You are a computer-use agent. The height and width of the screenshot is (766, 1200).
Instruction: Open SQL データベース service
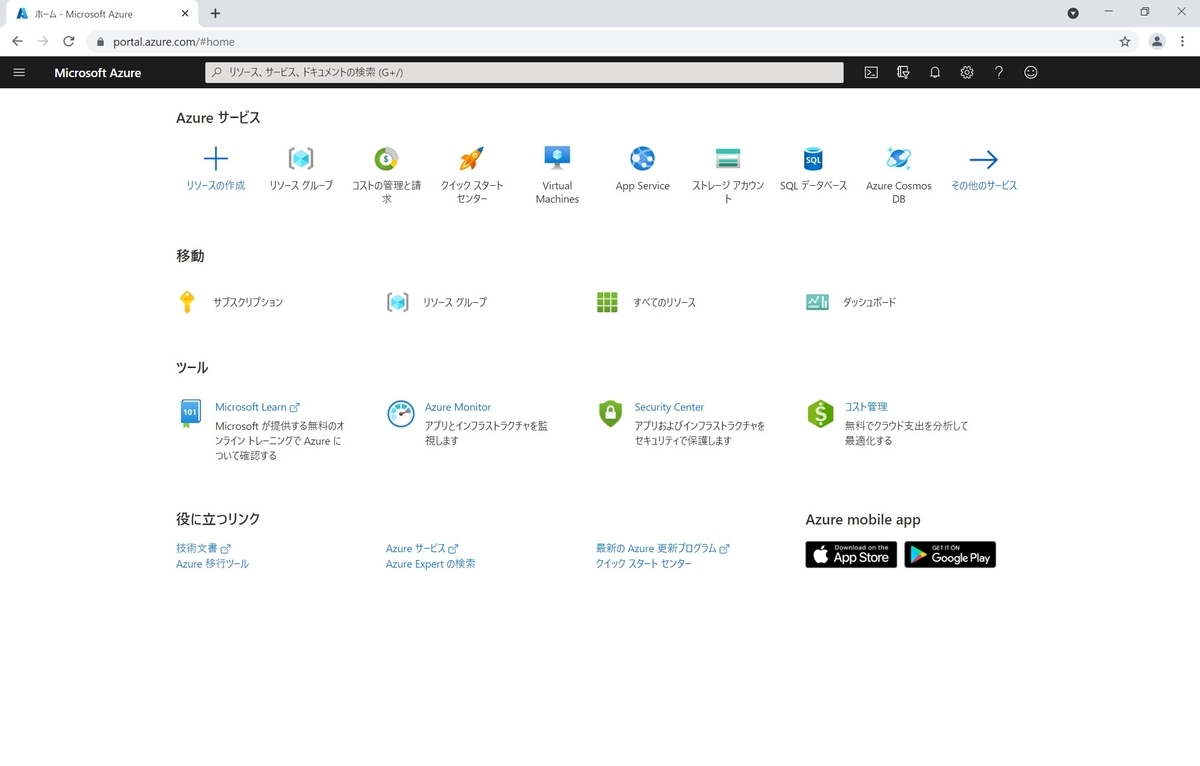point(814,168)
